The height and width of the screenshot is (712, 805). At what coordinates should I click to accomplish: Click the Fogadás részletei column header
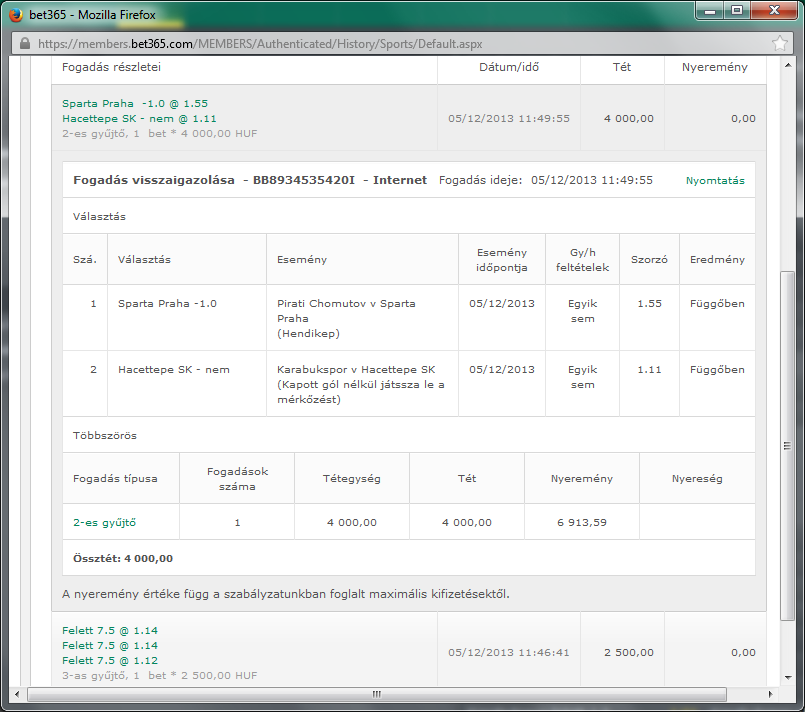point(111,67)
